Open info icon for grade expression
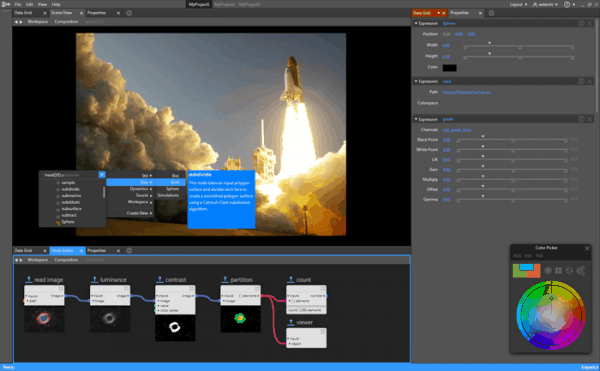 pos(581,119)
